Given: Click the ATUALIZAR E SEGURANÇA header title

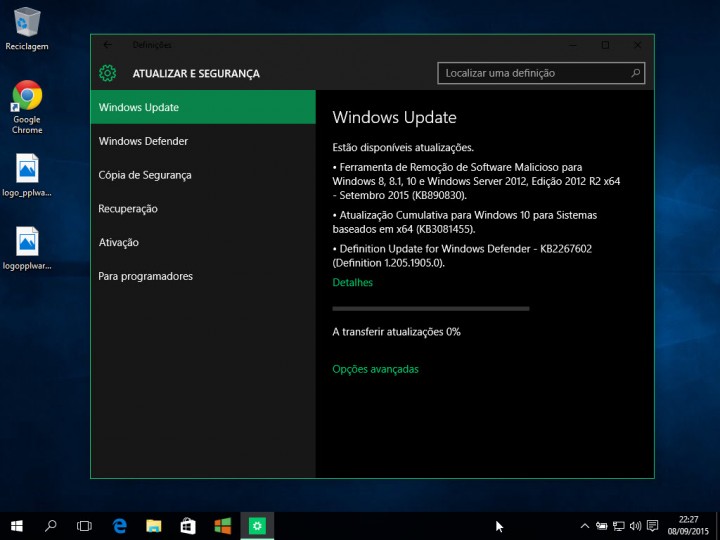Looking at the screenshot, I should 196,73.
